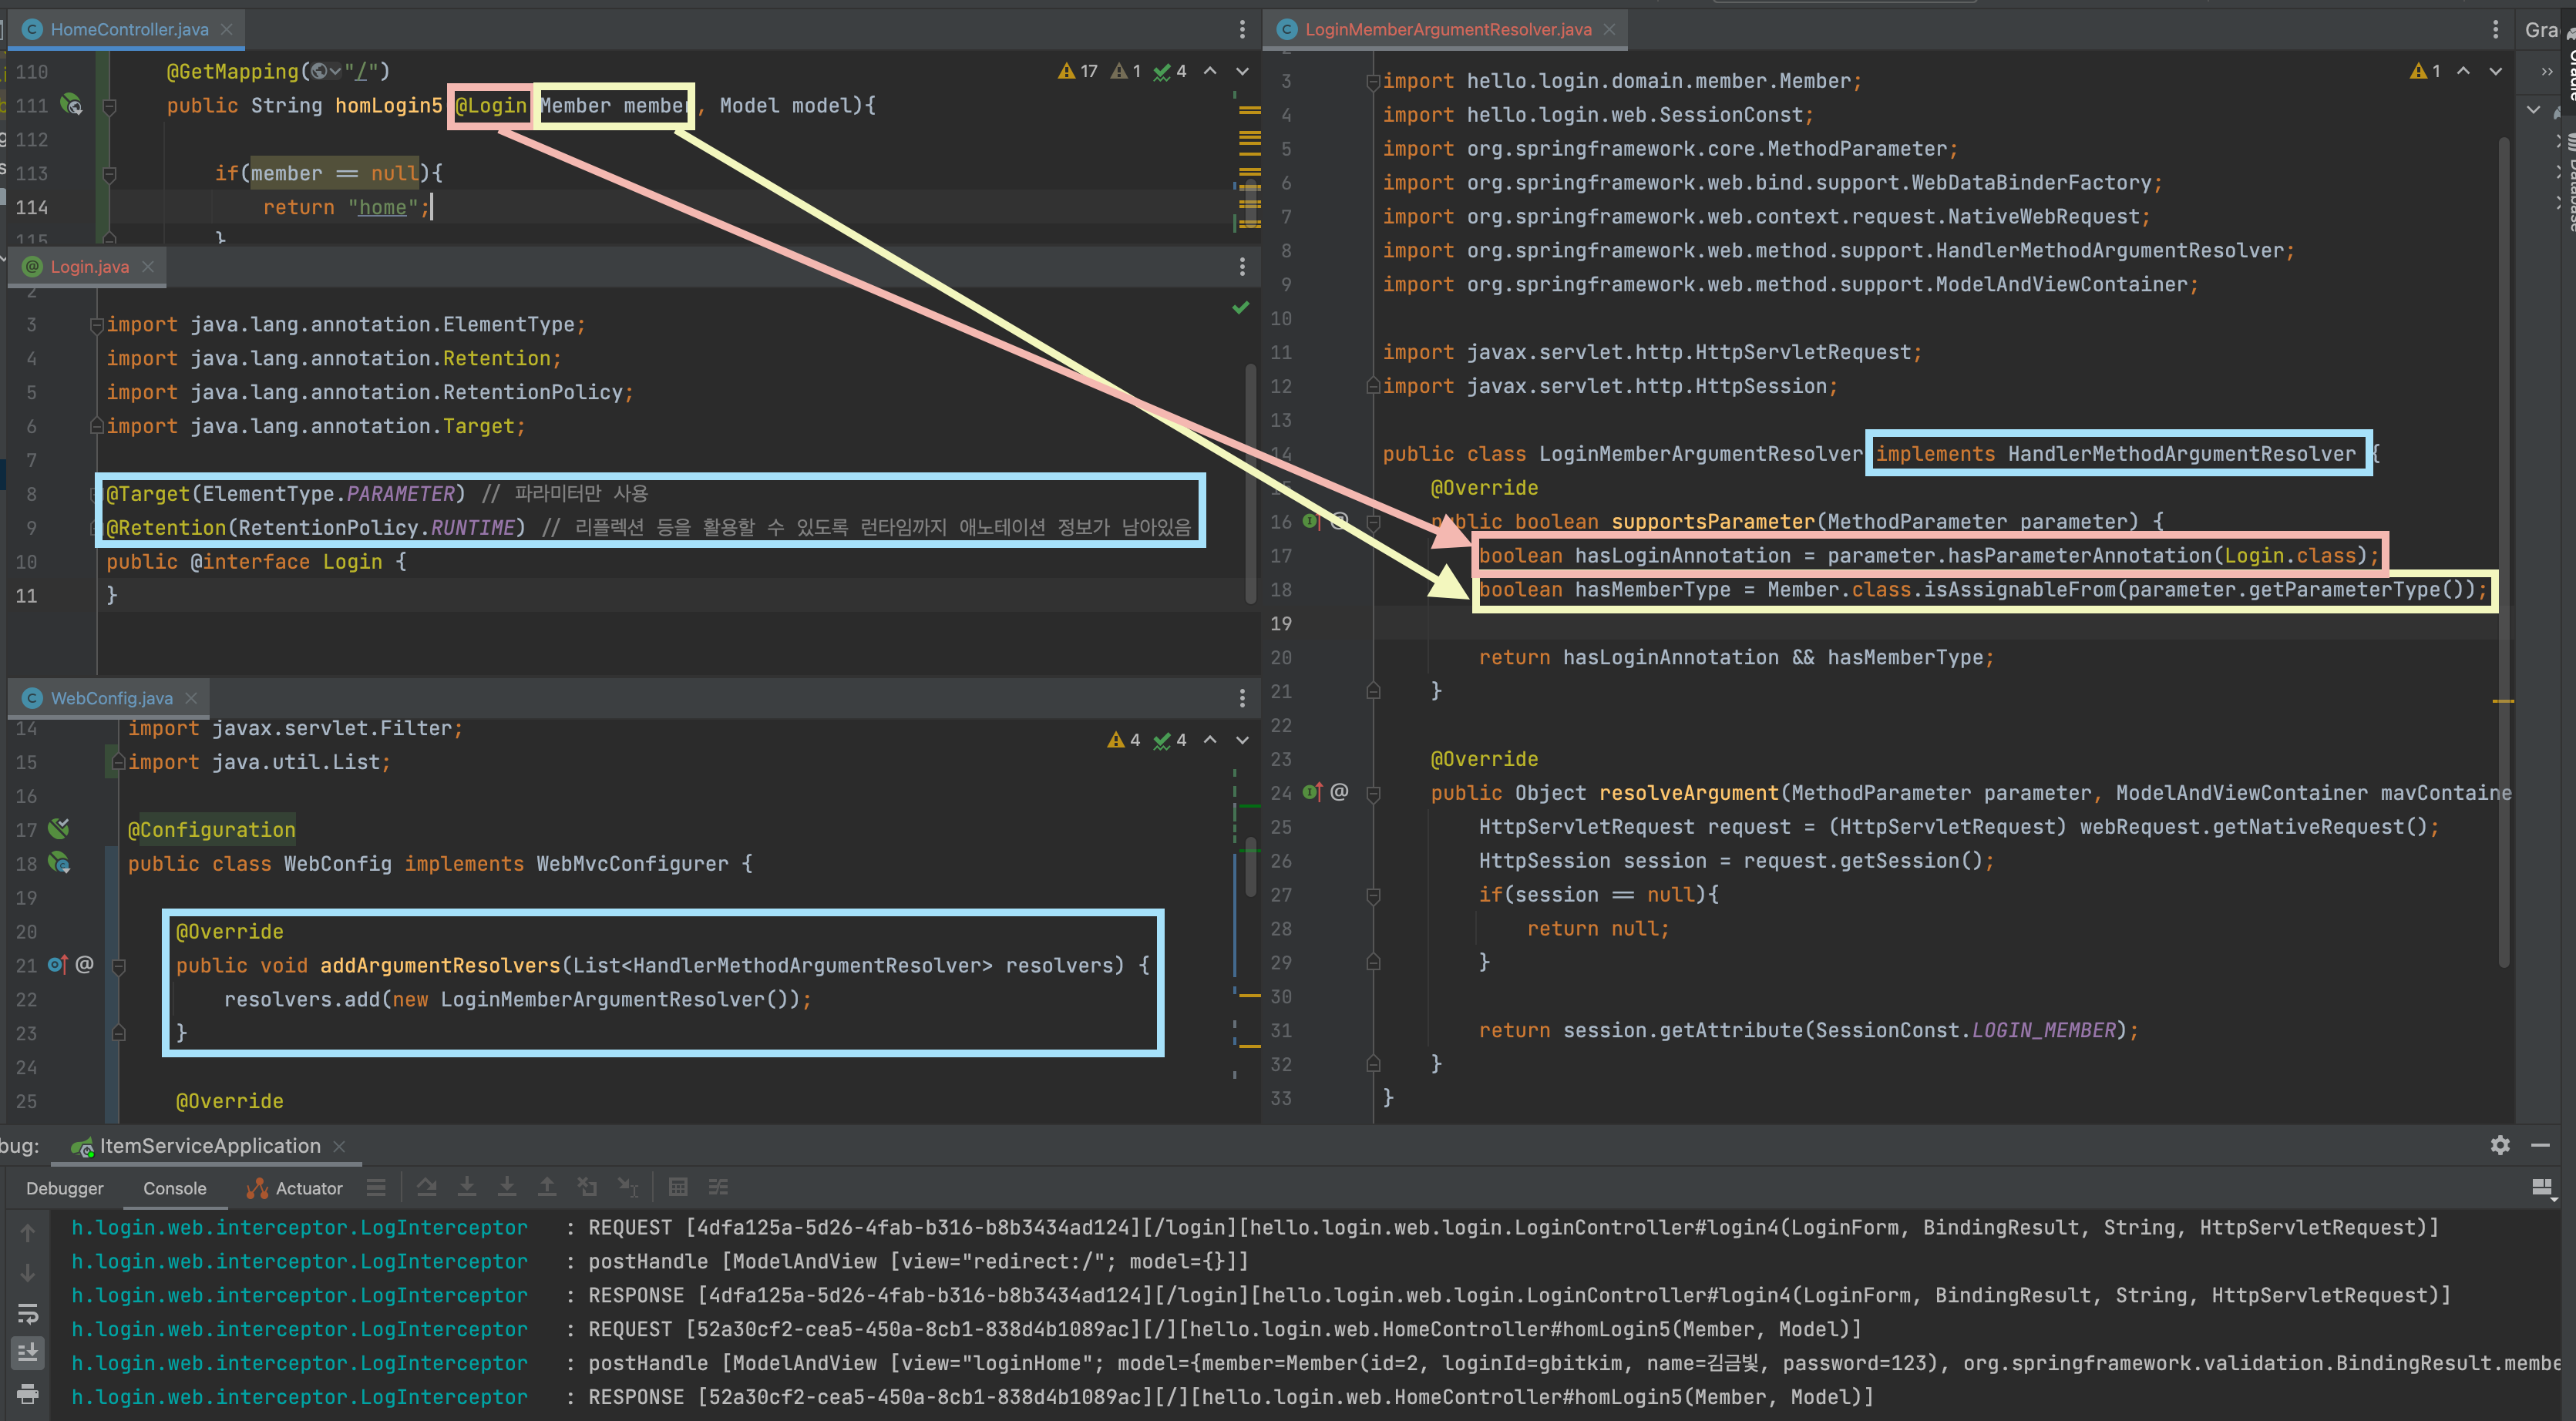The width and height of the screenshot is (2576, 1421).
Task: Go to next highlighted error in LoginMemberArgumentResolver
Action: click(x=2495, y=72)
